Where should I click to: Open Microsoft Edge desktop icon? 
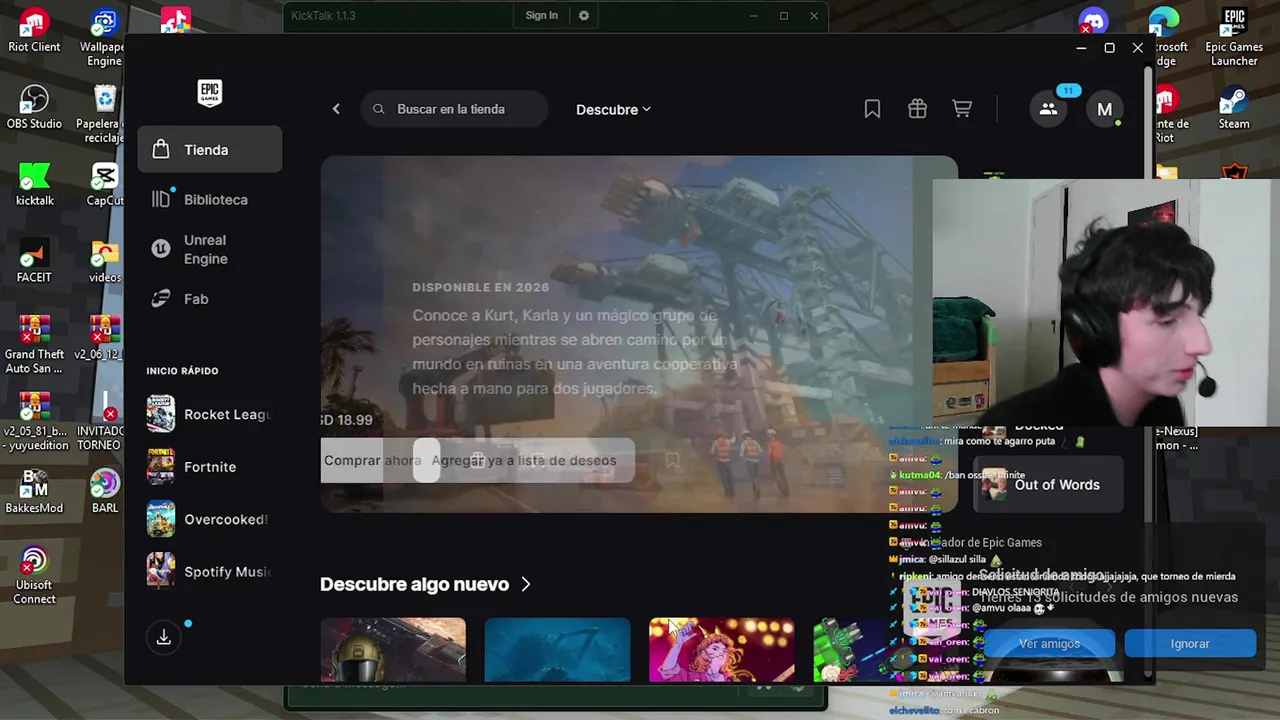coord(1164,37)
